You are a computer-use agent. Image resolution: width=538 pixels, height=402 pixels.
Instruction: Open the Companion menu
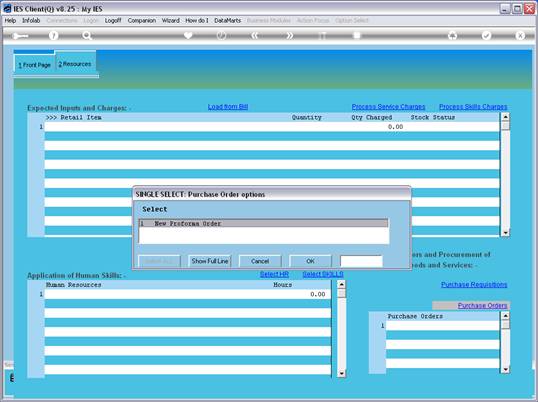pyautogui.click(x=142, y=21)
